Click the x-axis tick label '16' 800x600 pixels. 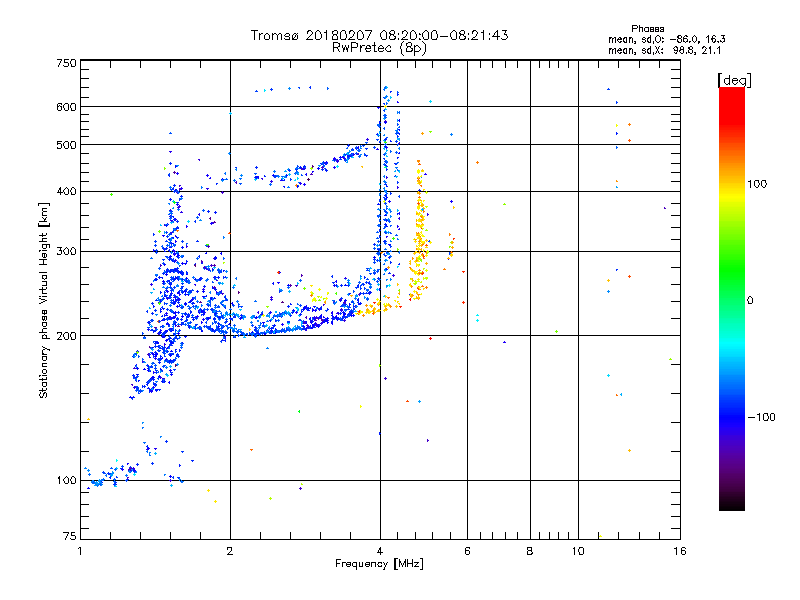(x=680, y=551)
